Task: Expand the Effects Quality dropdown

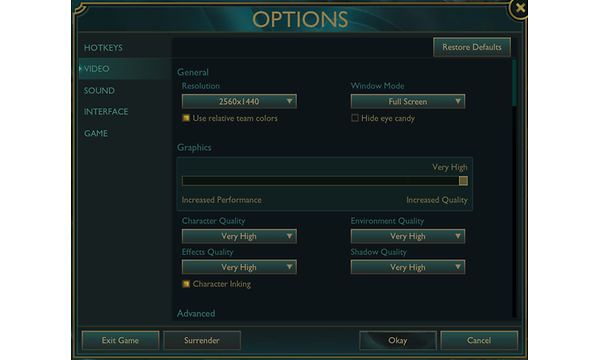Action: click(239, 267)
